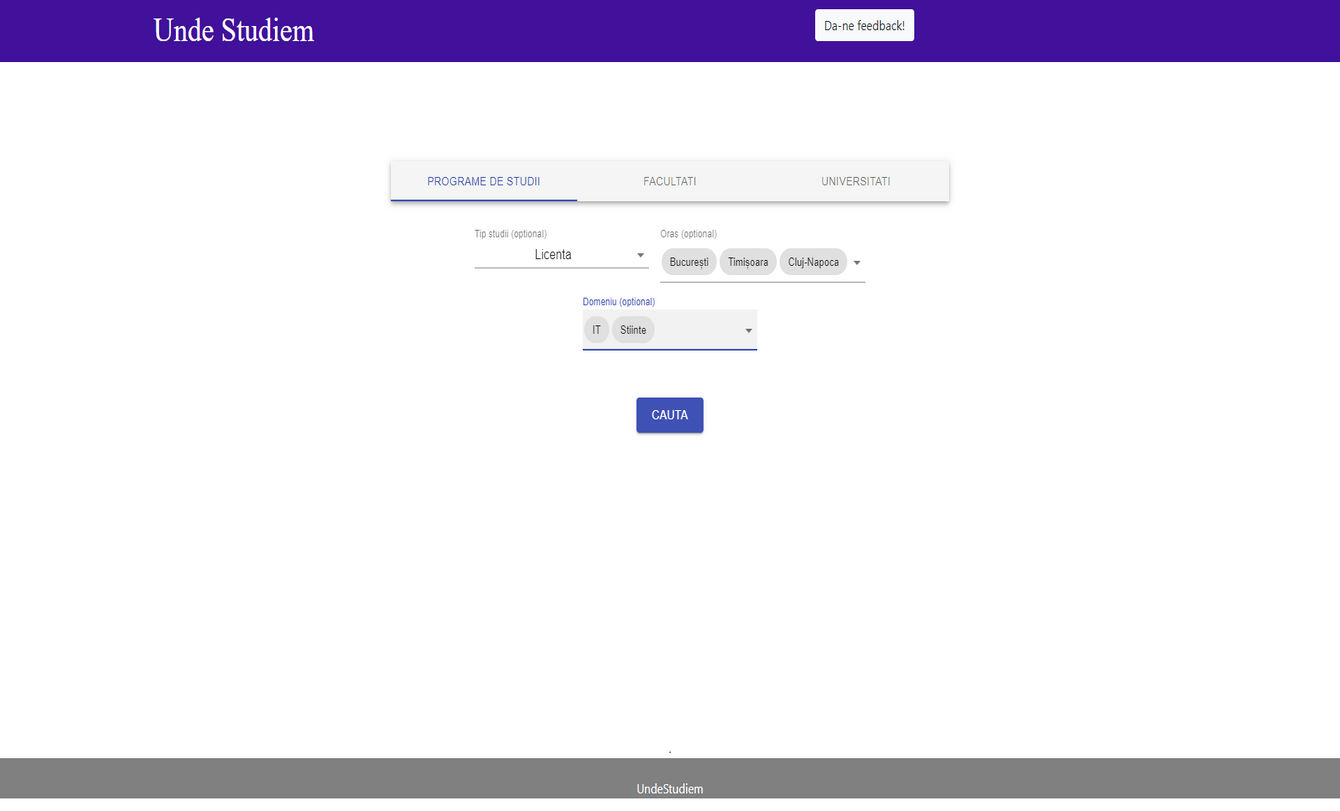The width and height of the screenshot is (1340, 811).
Task: Select the Timișoara city chip
Action: [748, 262]
